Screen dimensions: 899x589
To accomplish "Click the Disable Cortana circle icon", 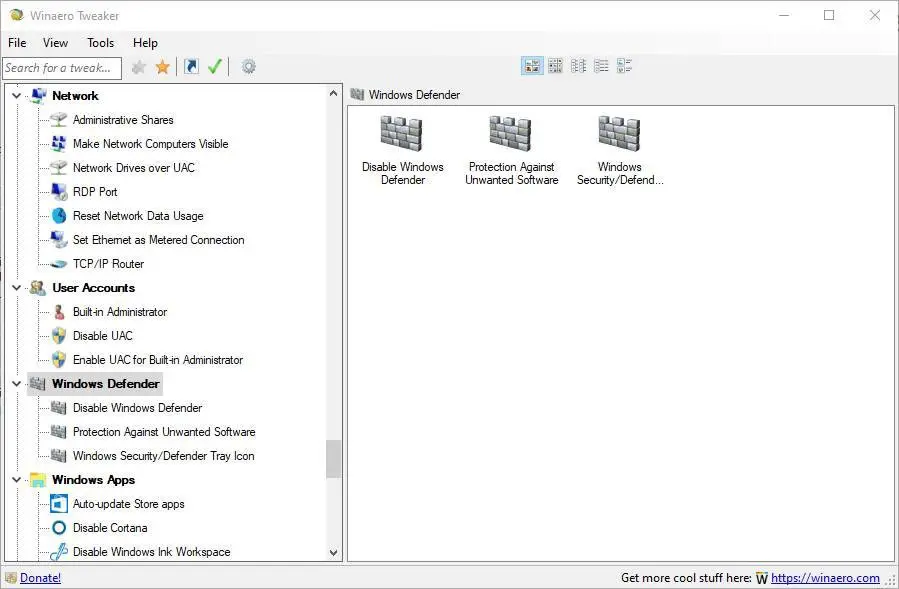I will 58,528.
